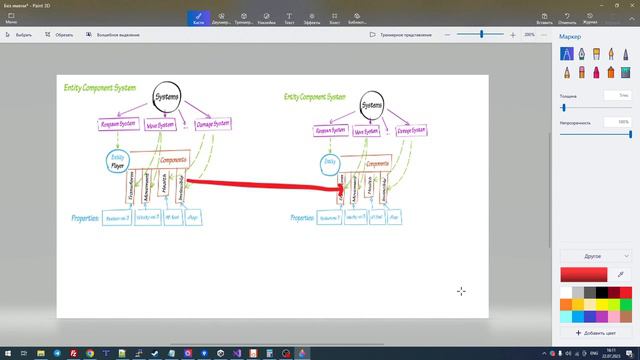Open the History panel (Журнал)
This screenshot has width=640, height=360.
(x=590, y=18)
